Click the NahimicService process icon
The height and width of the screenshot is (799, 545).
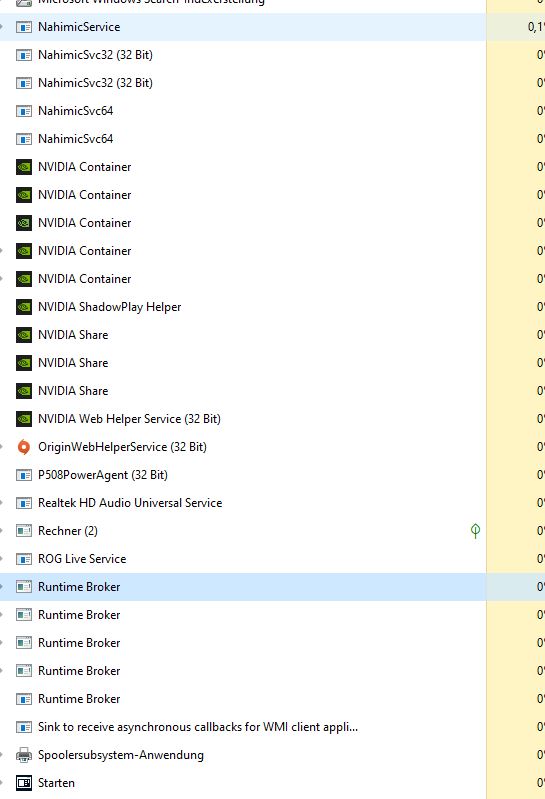[23, 27]
